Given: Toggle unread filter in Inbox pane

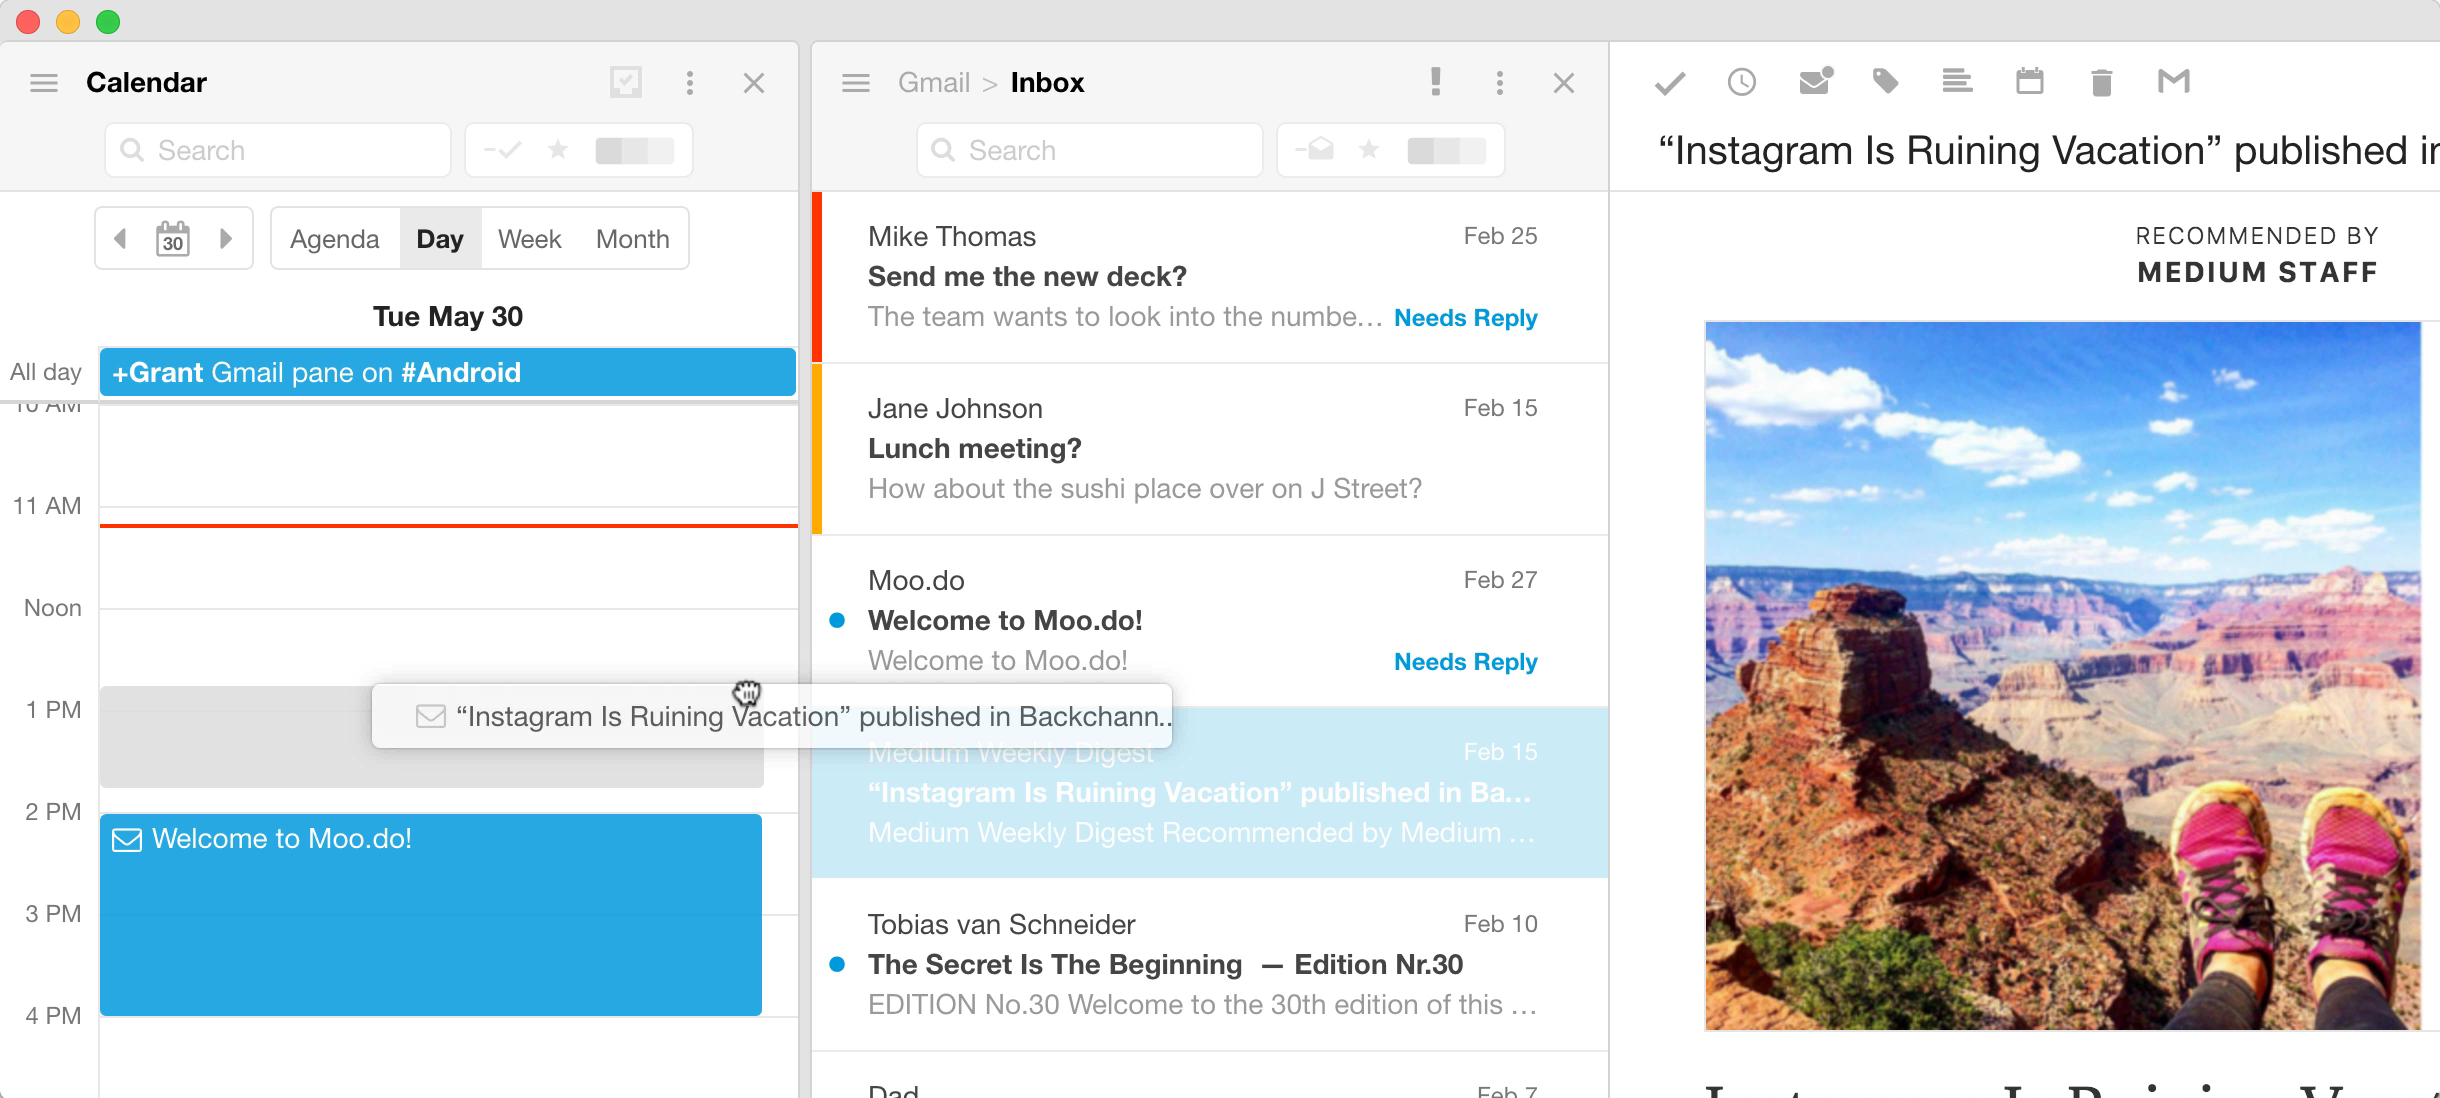Looking at the screenshot, I should 1316,150.
